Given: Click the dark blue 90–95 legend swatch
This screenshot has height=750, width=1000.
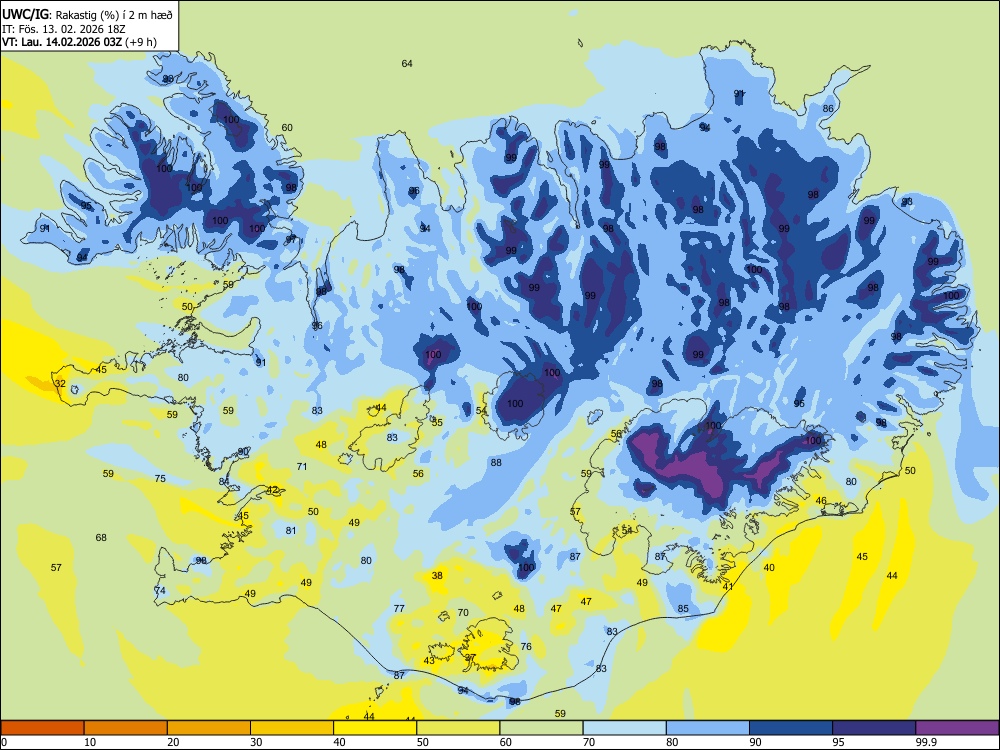Looking at the screenshot, I should pos(791,728).
